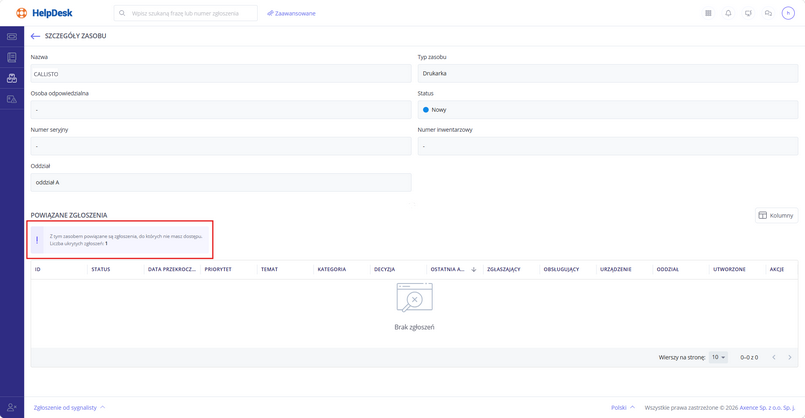Sort by URZĄDZENIE column
The height and width of the screenshot is (418, 805).
click(x=616, y=269)
